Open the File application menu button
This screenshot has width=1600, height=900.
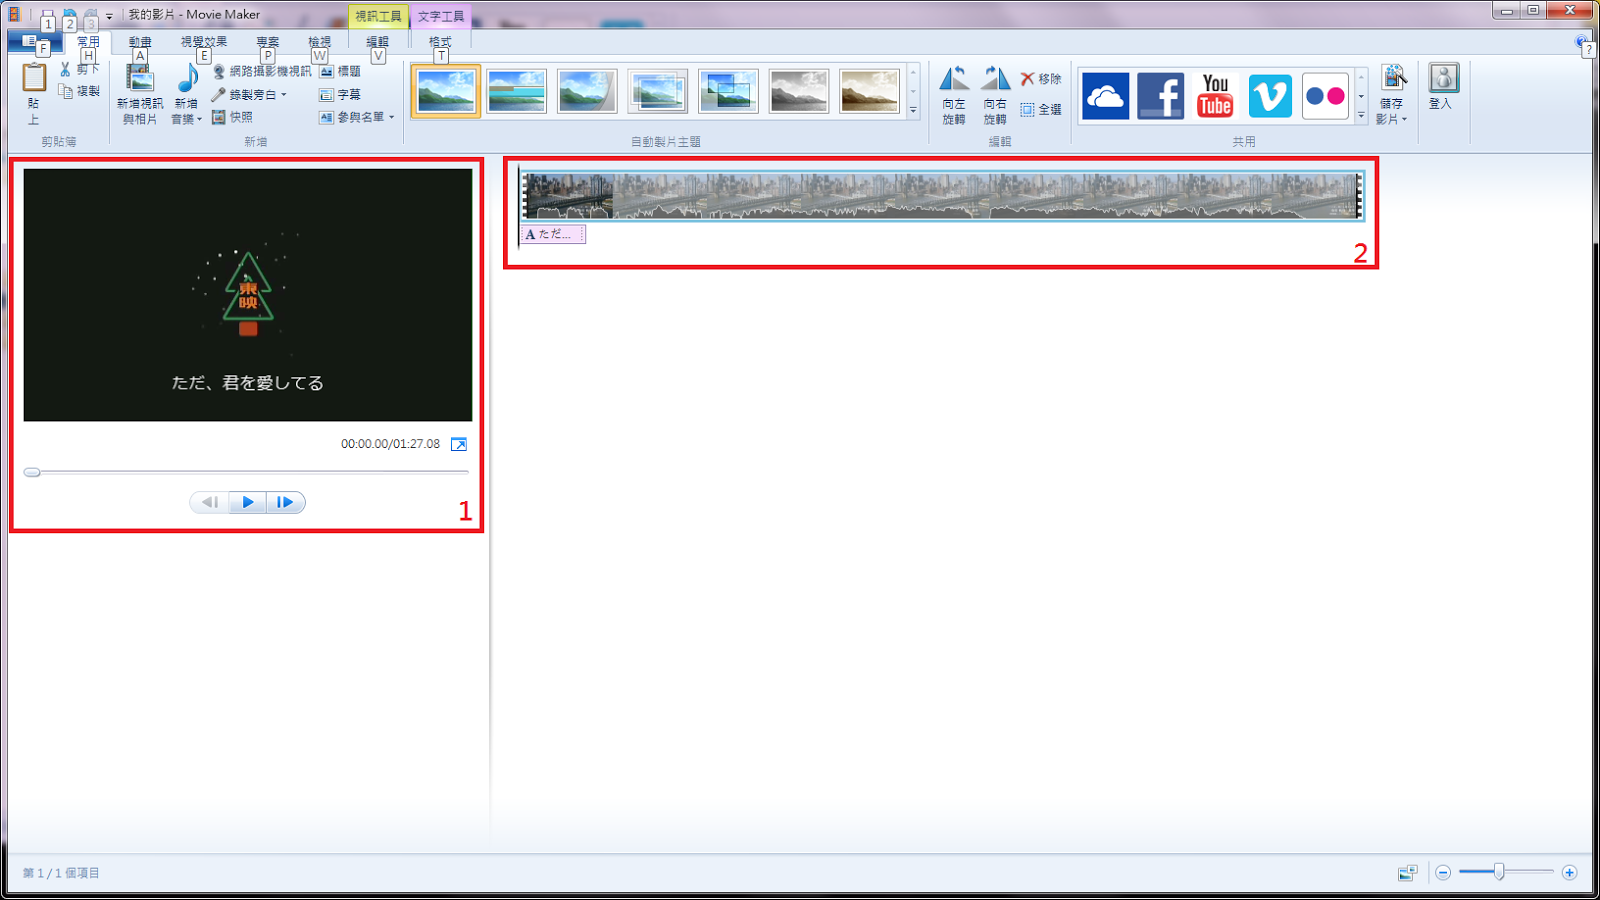[x=34, y=42]
